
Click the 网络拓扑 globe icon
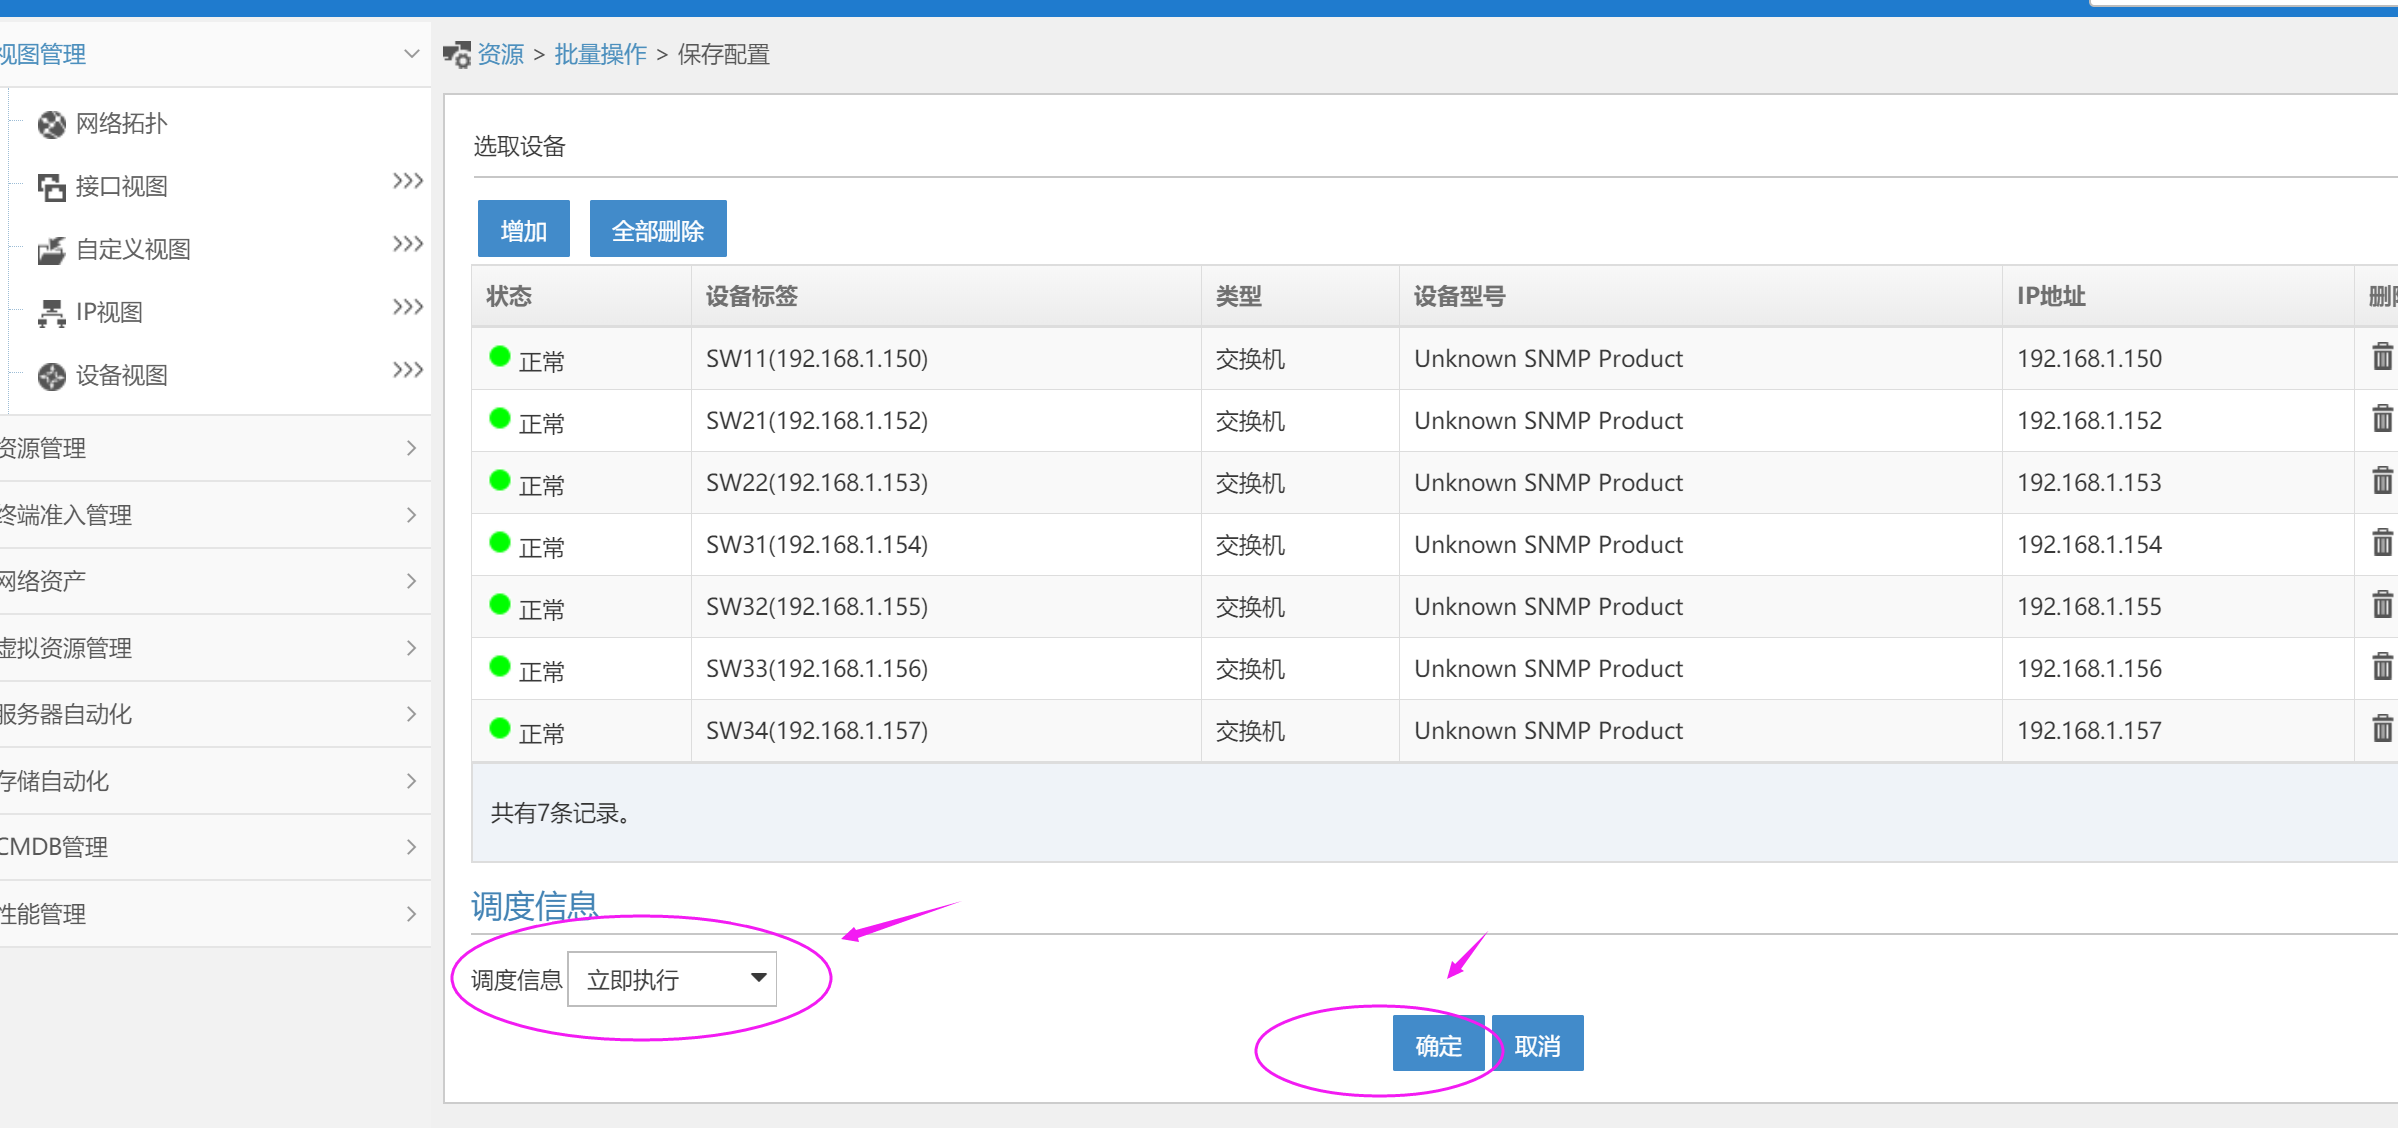click(51, 124)
